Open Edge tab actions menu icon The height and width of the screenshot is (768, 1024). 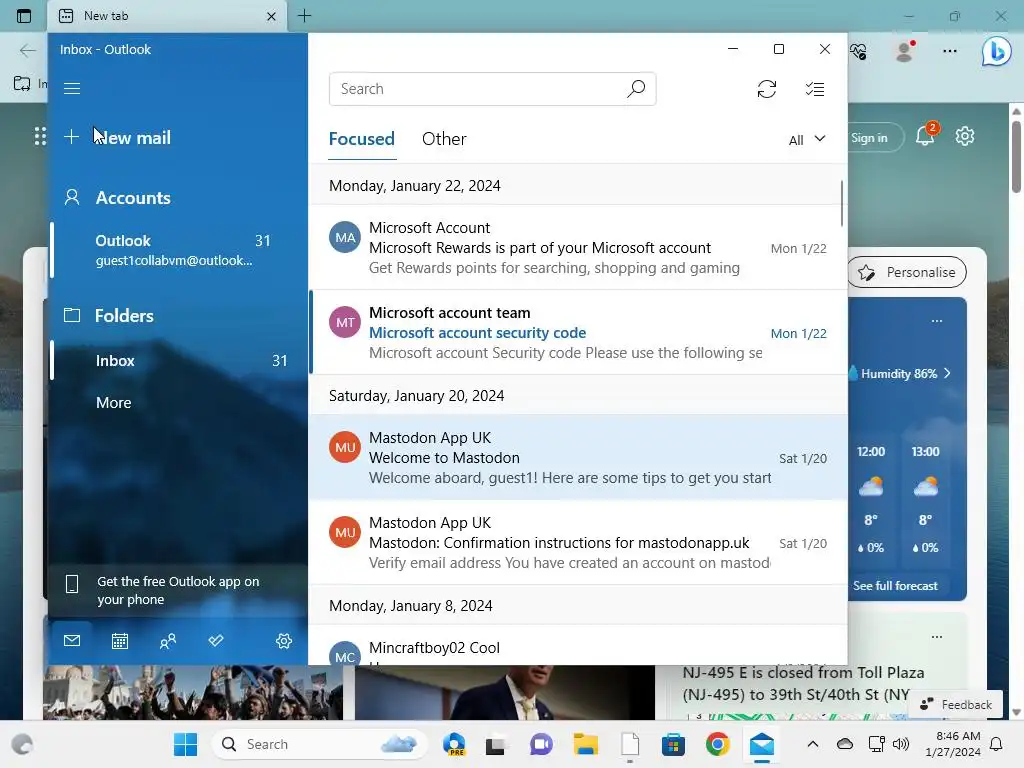point(24,16)
